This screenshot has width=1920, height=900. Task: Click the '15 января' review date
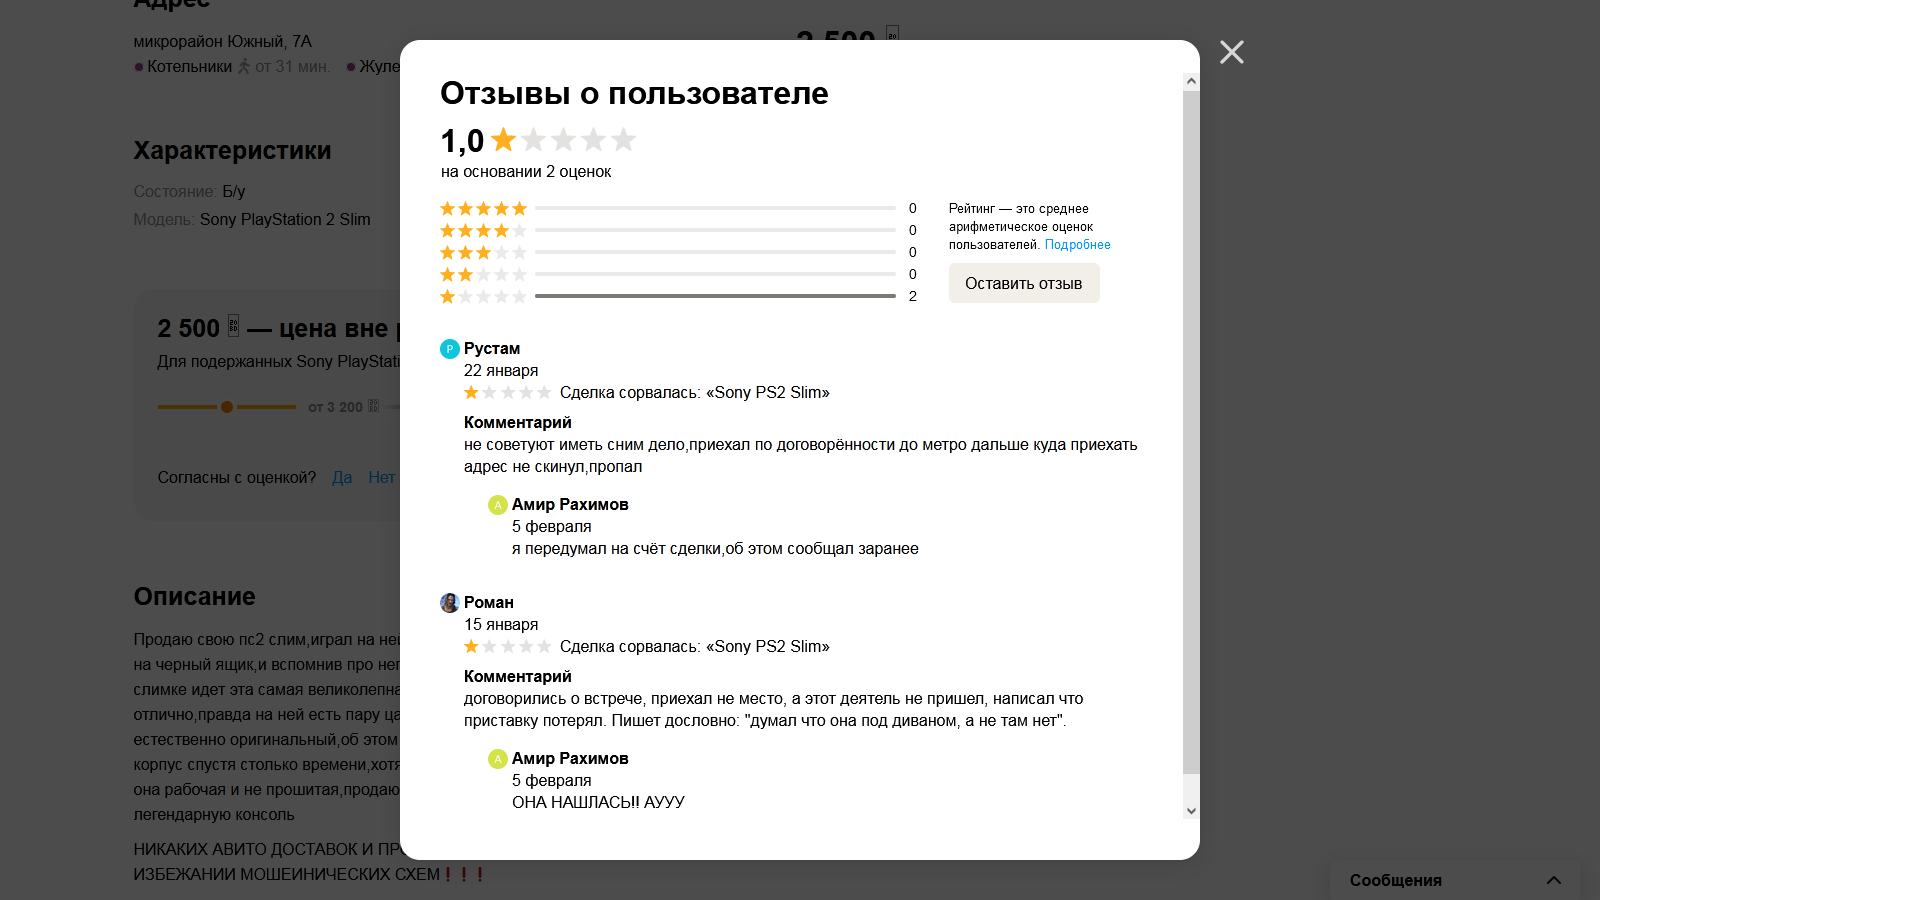tap(501, 624)
